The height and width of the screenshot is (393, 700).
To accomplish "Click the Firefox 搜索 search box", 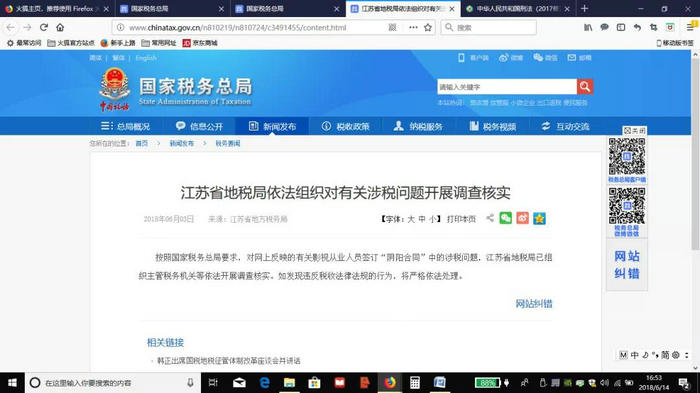I will 488,27.
